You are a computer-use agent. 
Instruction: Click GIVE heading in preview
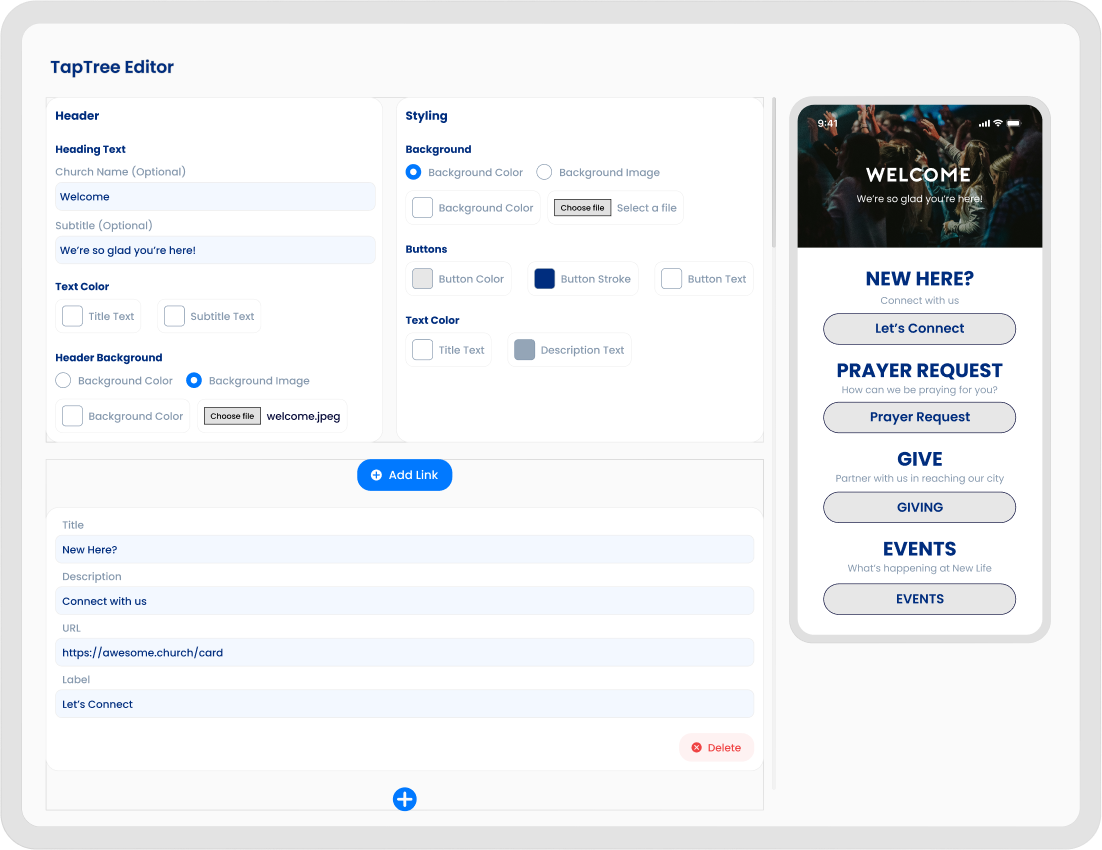[919, 459]
